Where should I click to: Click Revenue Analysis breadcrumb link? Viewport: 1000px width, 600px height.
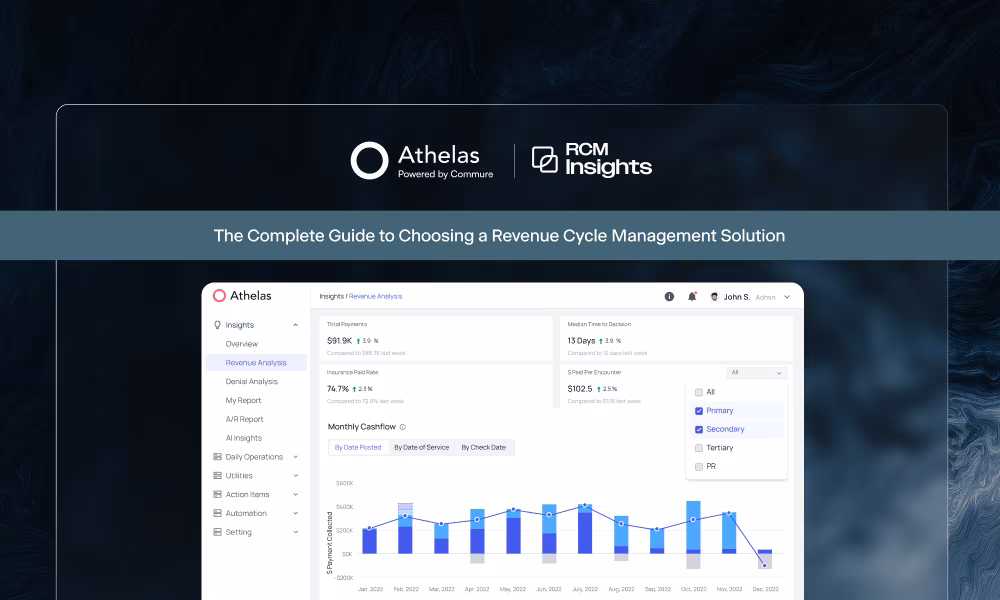(375, 296)
